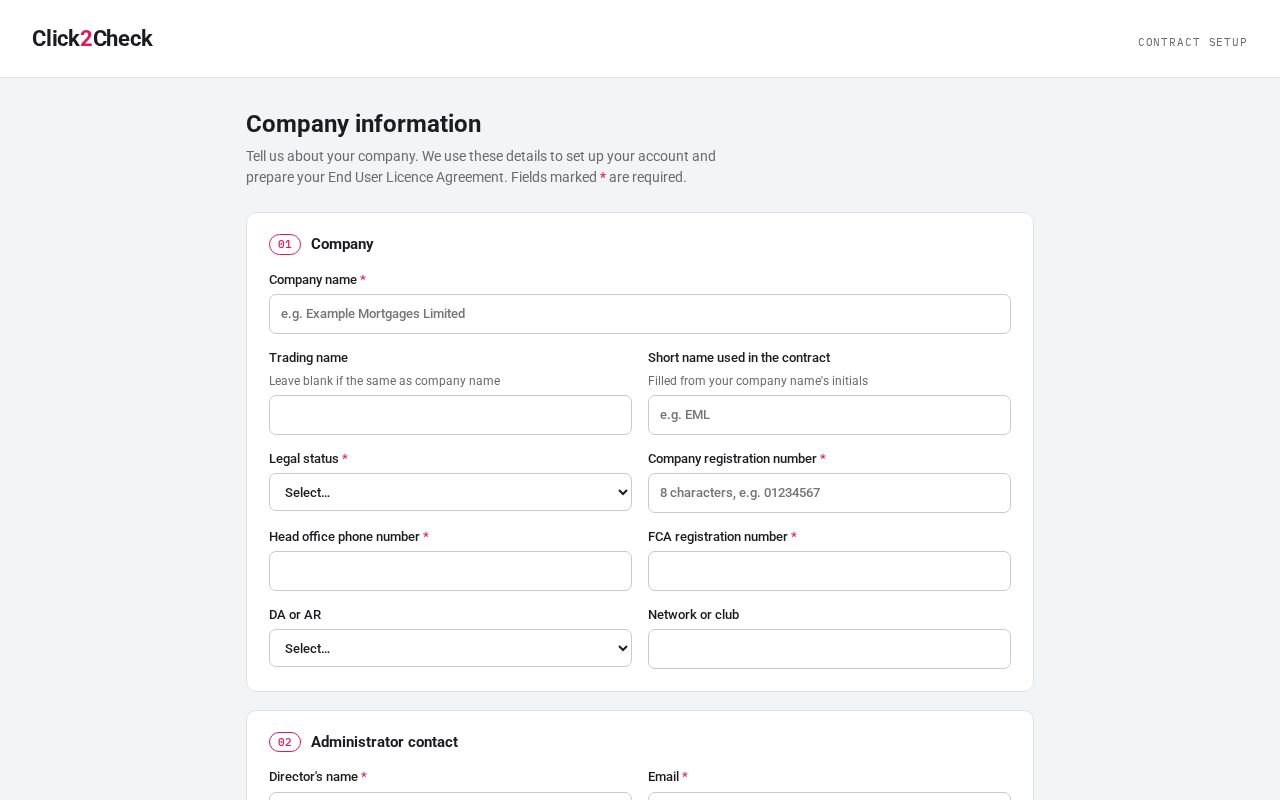
Task: Click the Company section title
Action: (342, 244)
